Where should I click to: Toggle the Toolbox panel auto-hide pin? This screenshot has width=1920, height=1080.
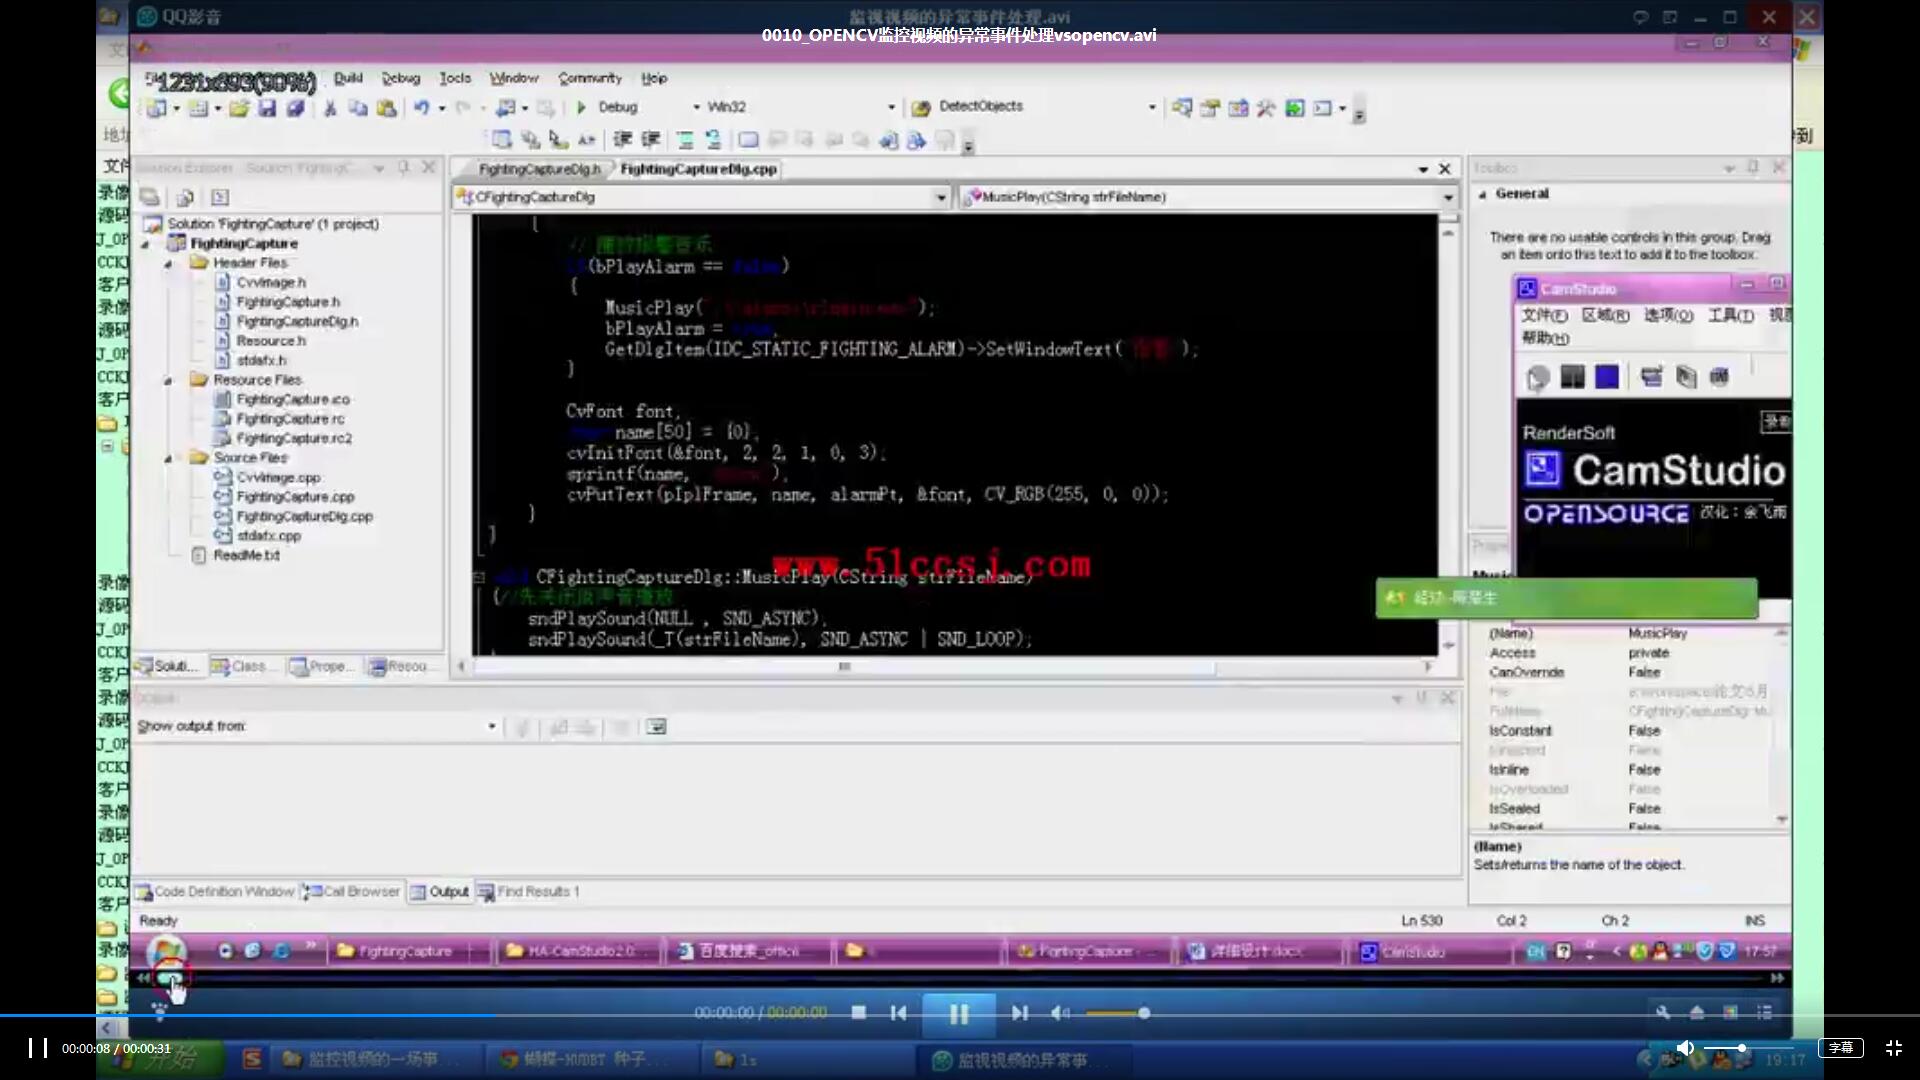(1753, 167)
